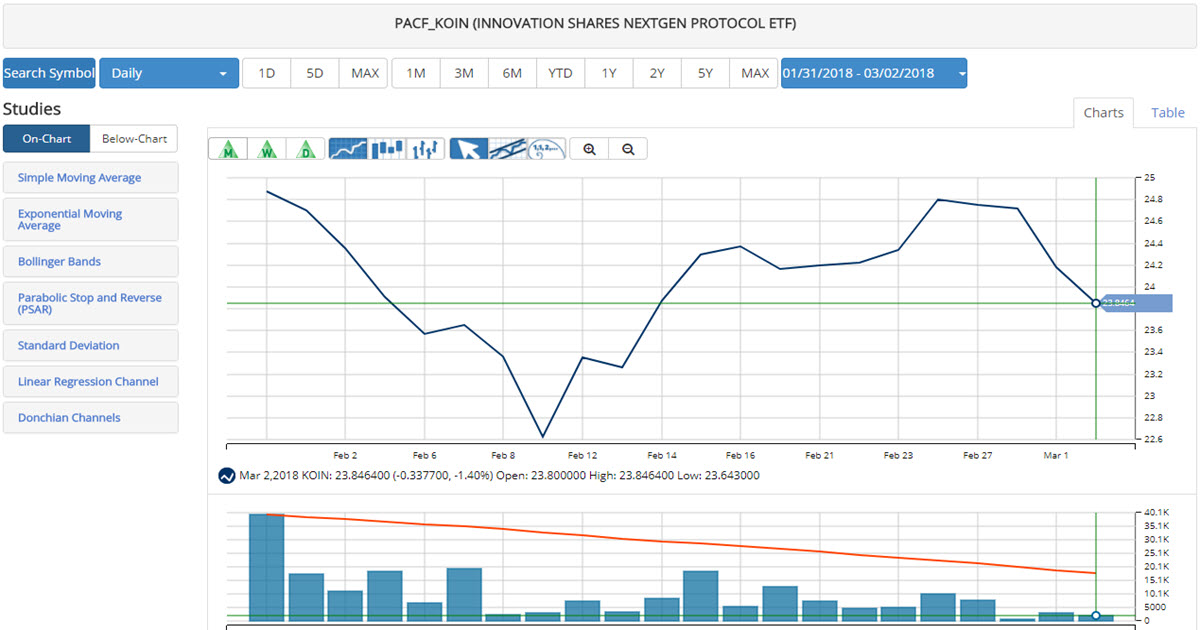Switch to the Table tab
This screenshot has height=630, width=1200.
coord(1167,113)
